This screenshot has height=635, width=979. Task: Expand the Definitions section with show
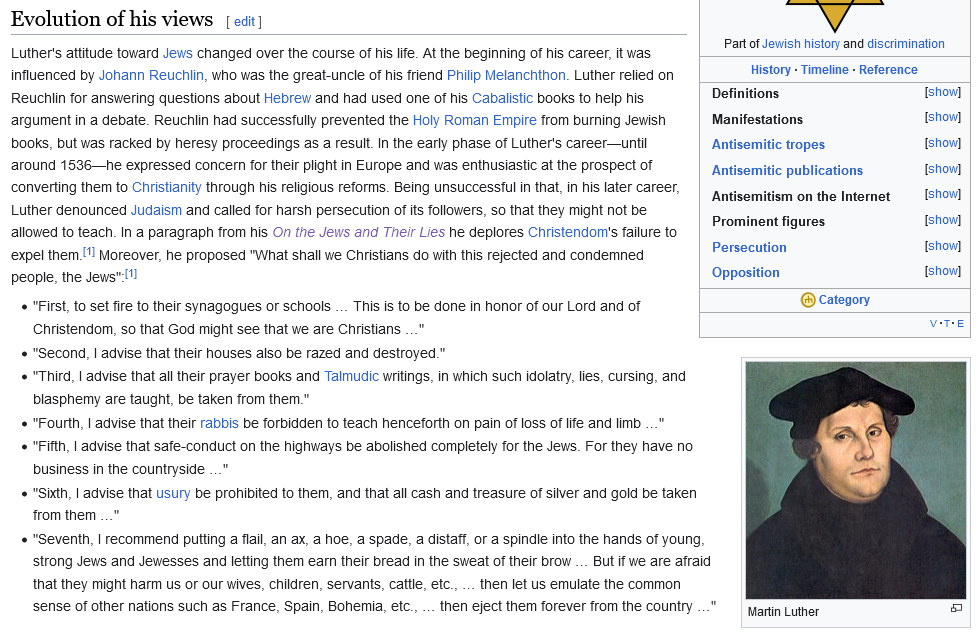[x=942, y=92]
